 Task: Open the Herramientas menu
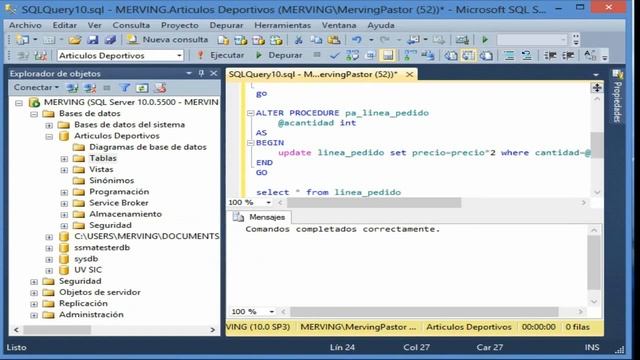click(282, 25)
